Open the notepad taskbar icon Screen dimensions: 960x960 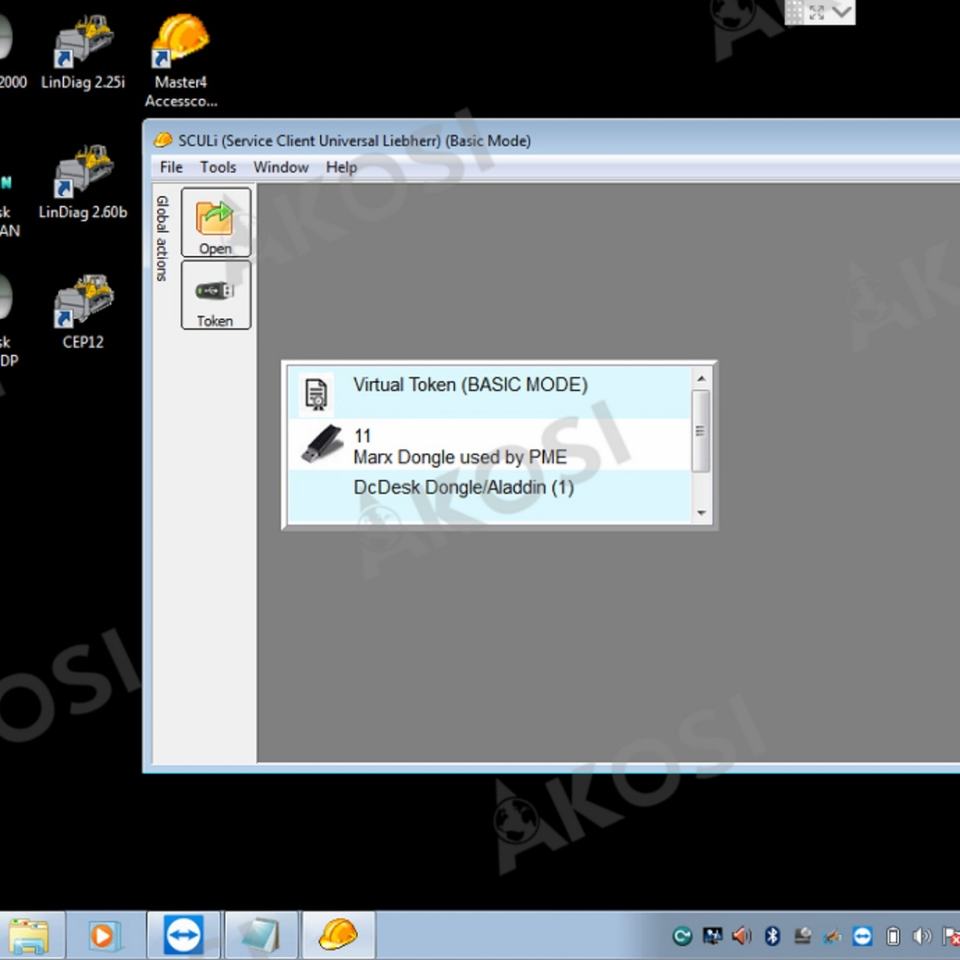pyautogui.click(x=261, y=936)
